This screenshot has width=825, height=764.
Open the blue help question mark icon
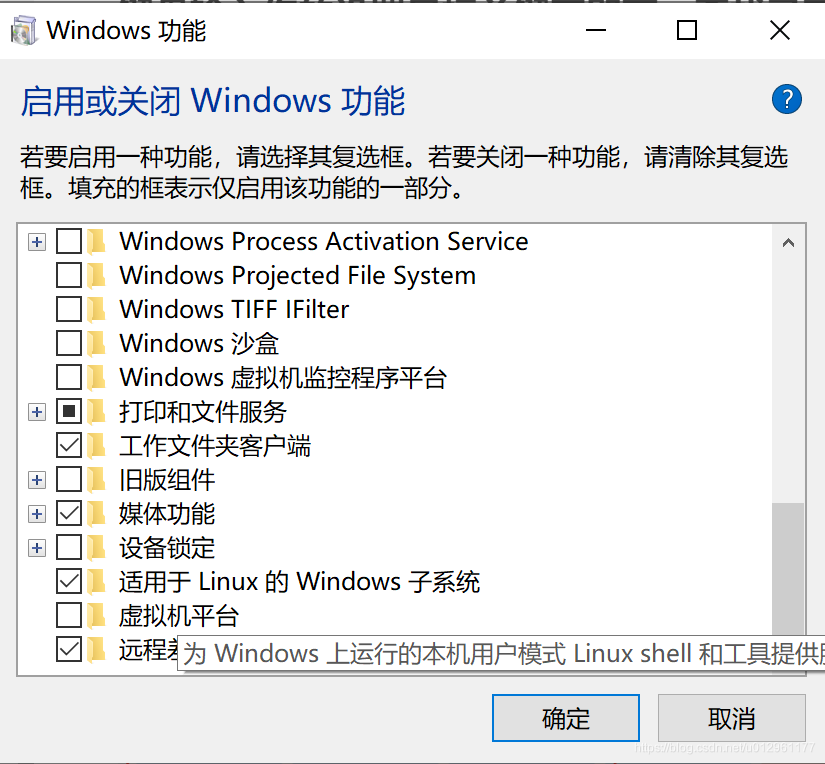point(787,99)
